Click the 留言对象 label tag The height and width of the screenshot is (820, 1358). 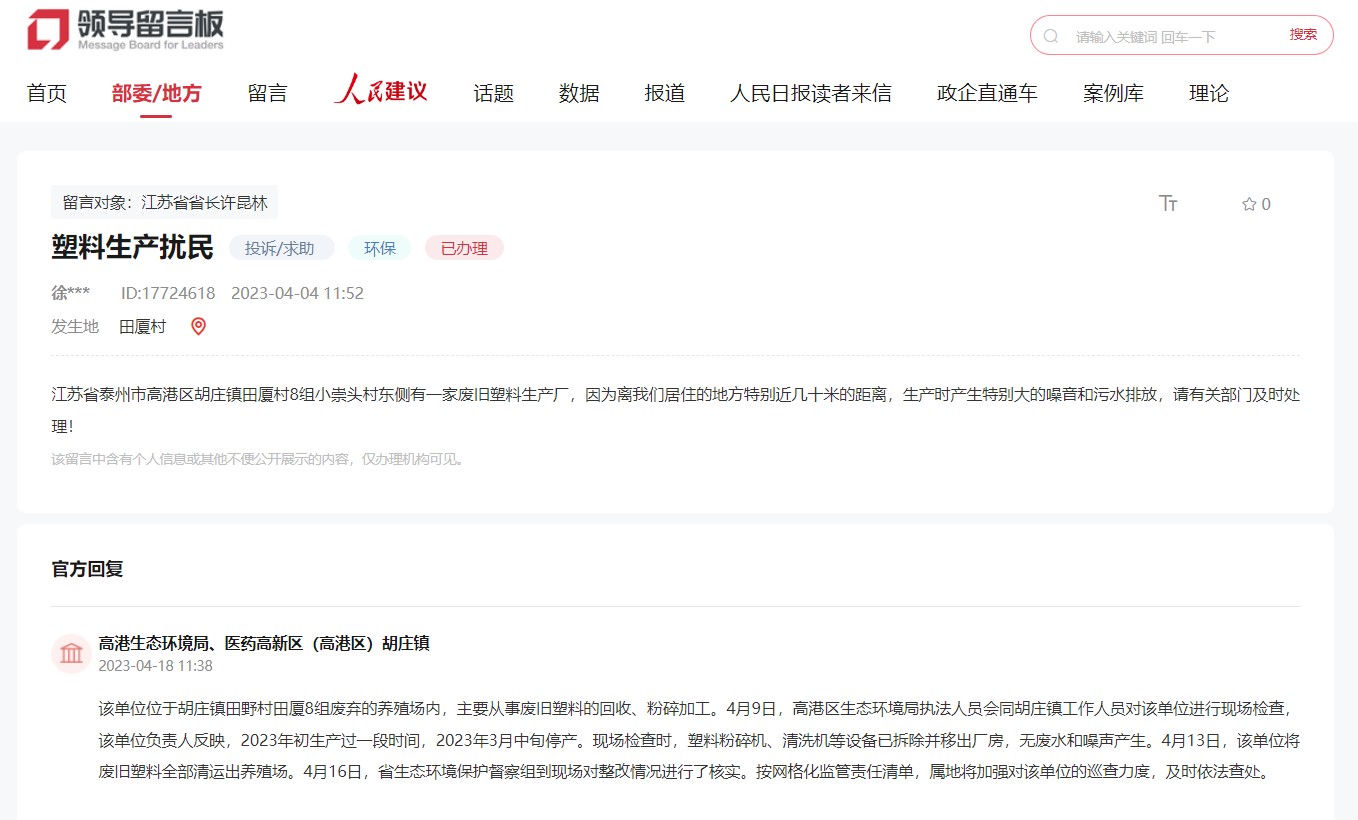pos(164,202)
